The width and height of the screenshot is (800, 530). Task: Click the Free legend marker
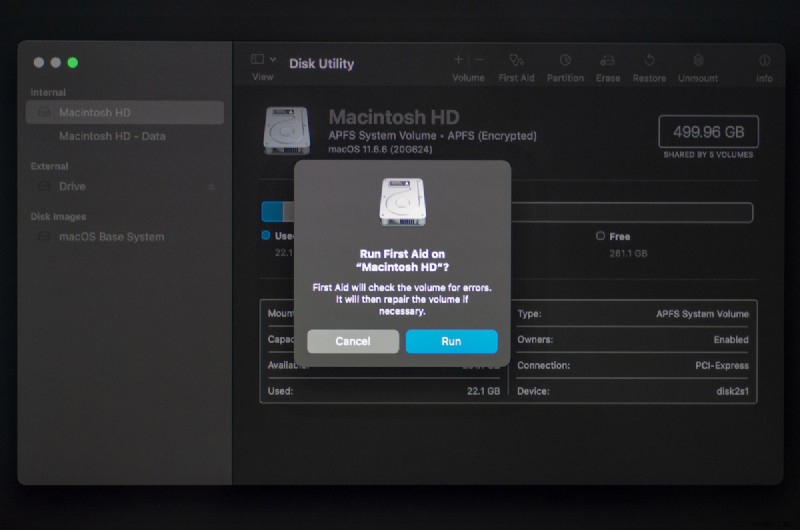click(x=601, y=236)
